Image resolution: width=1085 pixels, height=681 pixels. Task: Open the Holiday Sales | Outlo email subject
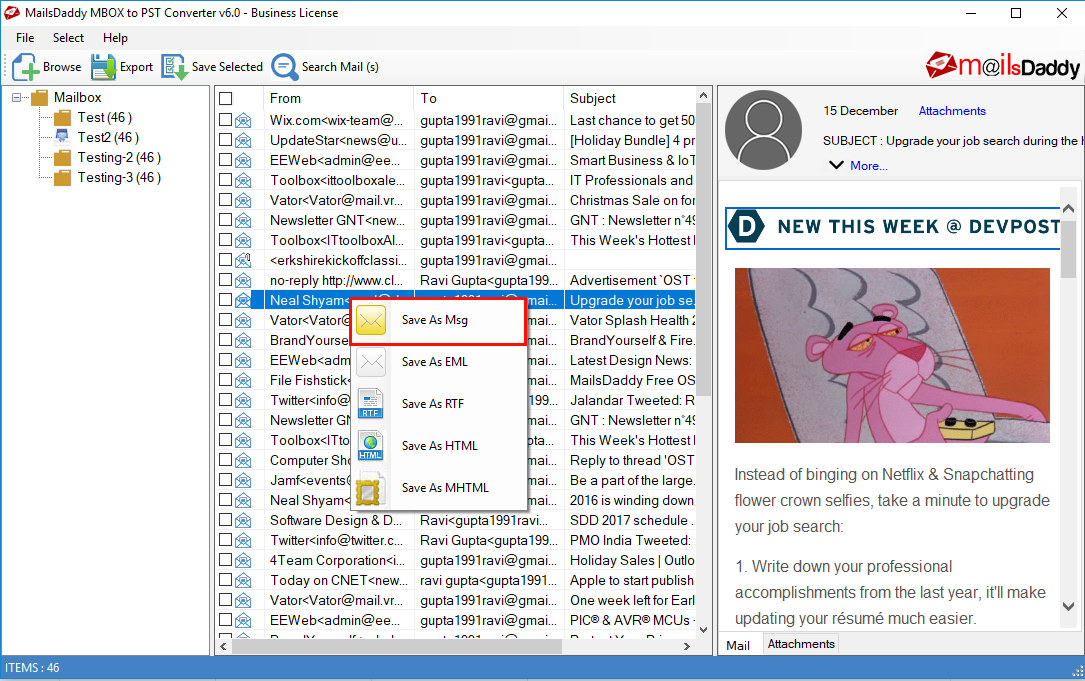(x=632, y=561)
